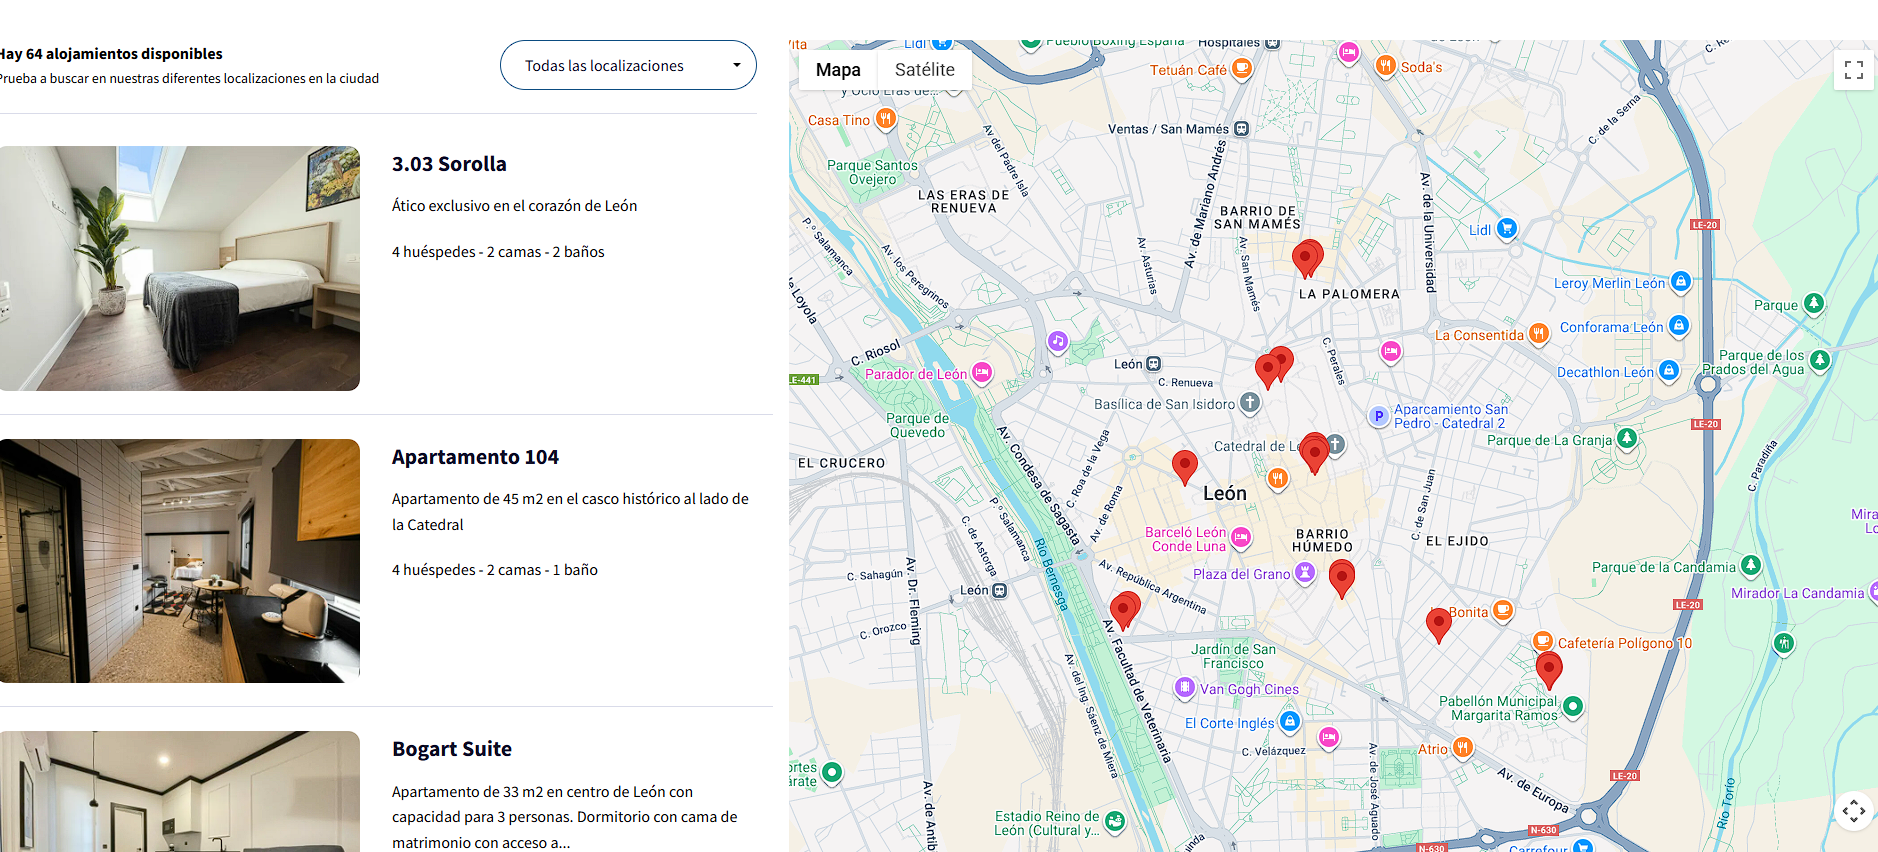Click the red pin in La Palomera
The height and width of the screenshot is (852, 1878).
(1307, 256)
